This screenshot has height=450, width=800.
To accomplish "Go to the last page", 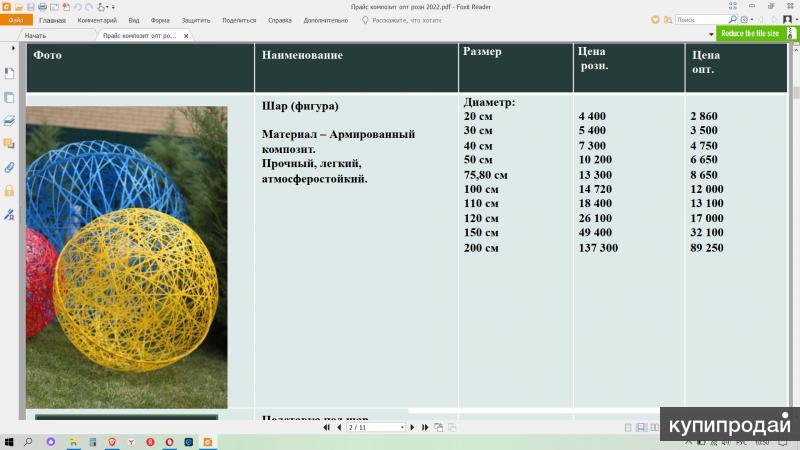I will 424,428.
